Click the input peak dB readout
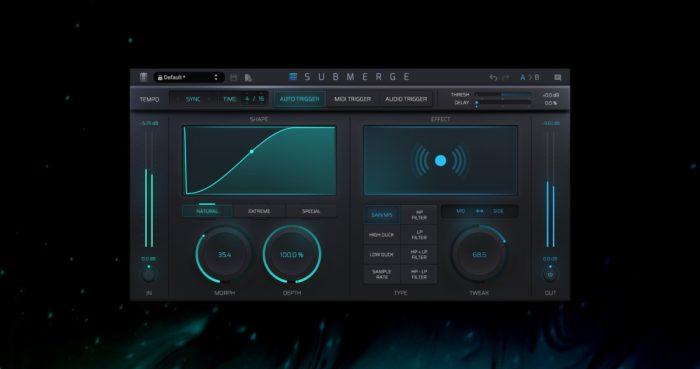 [x=149, y=123]
